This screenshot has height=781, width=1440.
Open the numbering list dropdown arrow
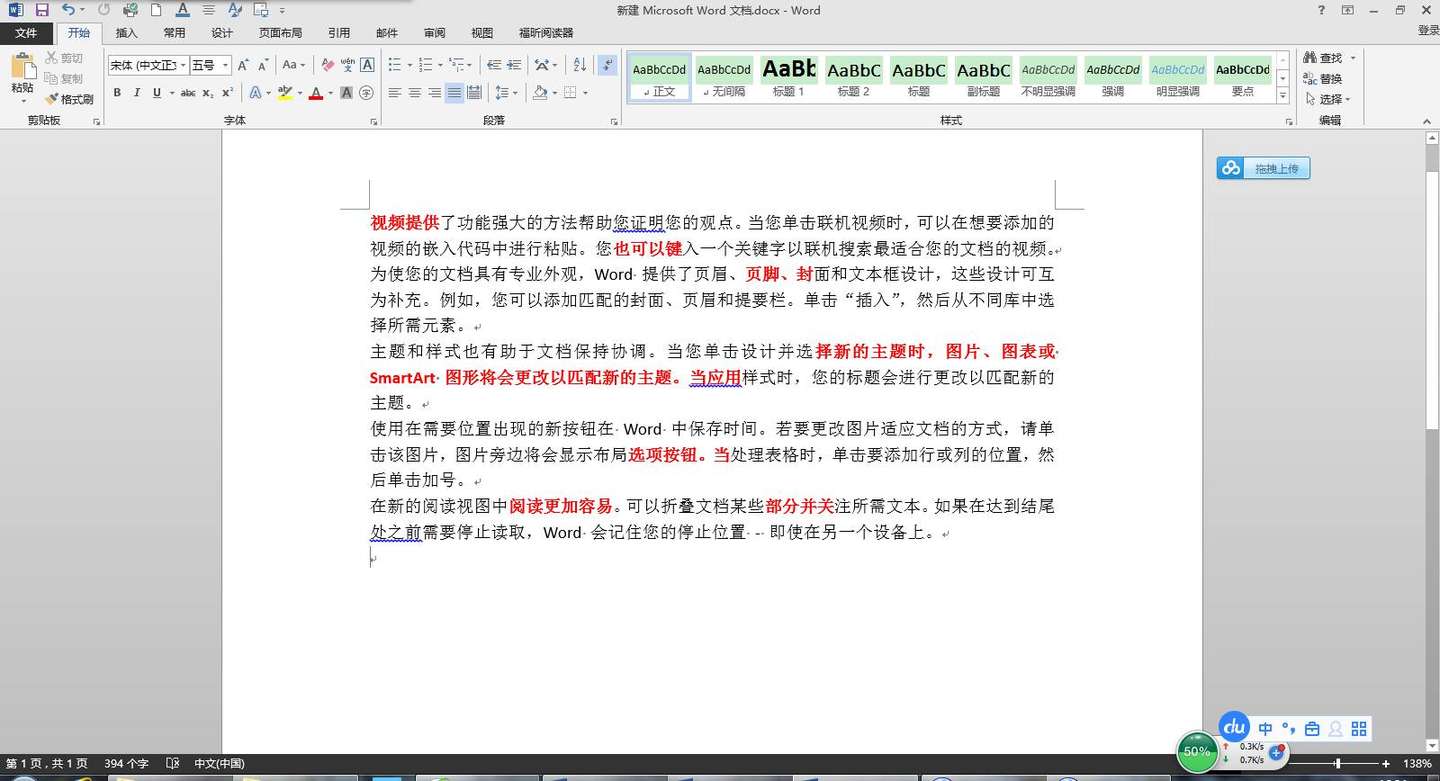coord(440,65)
